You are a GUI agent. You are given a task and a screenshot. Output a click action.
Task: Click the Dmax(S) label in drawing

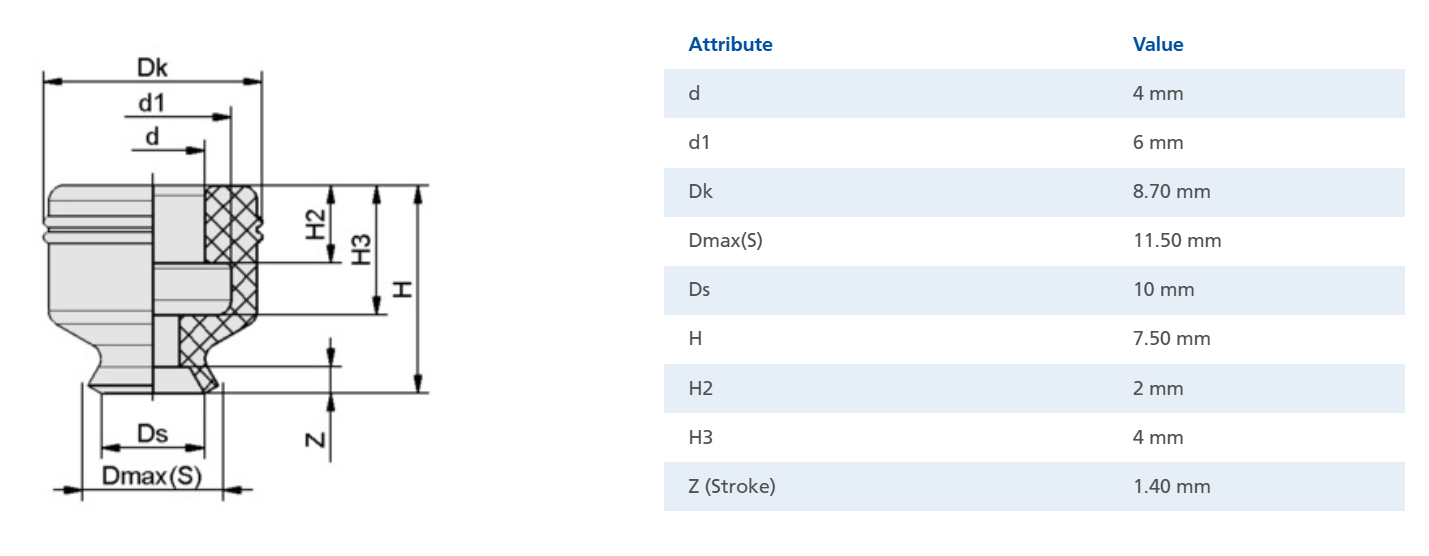click(151, 476)
